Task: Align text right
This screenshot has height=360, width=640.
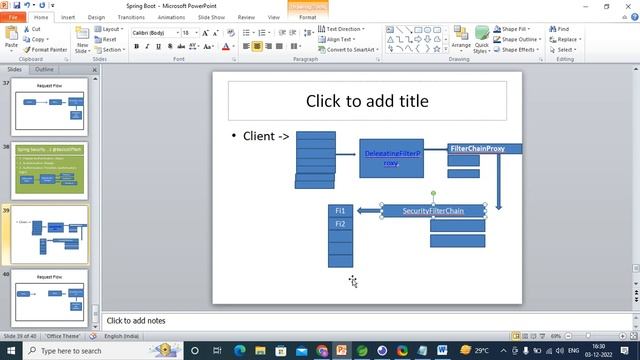Action: point(268,46)
